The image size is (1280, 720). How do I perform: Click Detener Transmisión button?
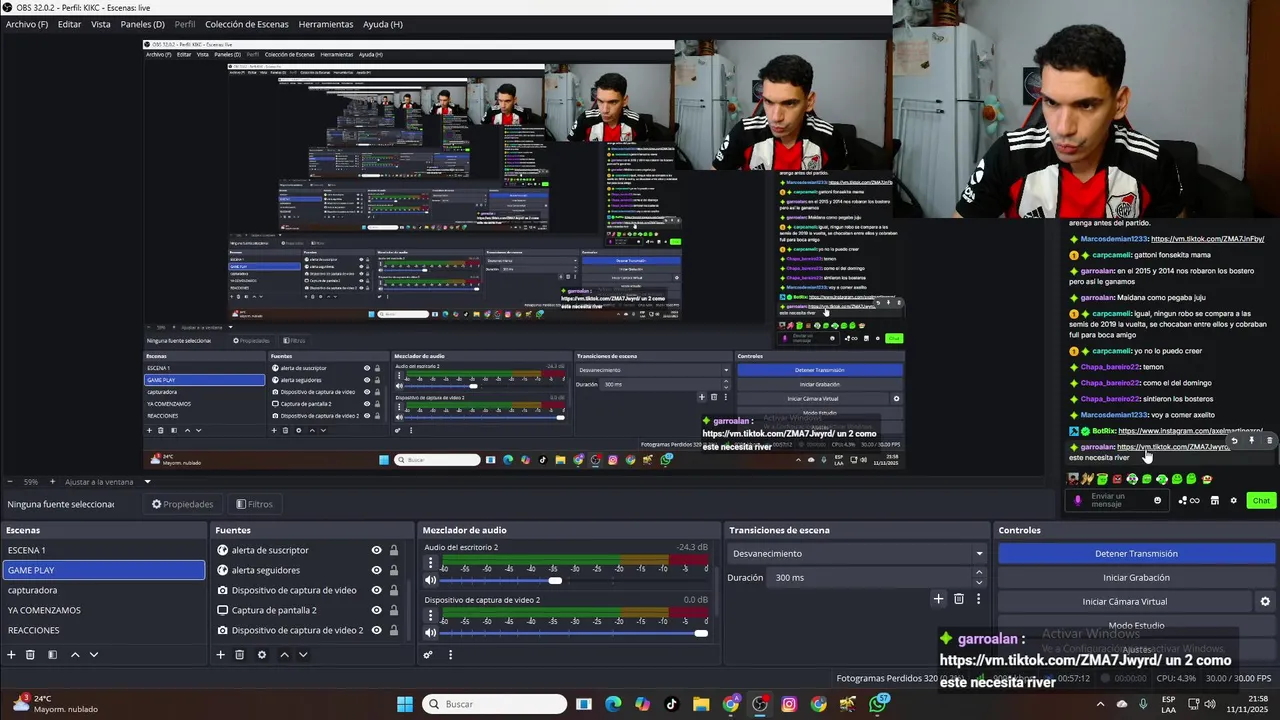[x=1136, y=553]
